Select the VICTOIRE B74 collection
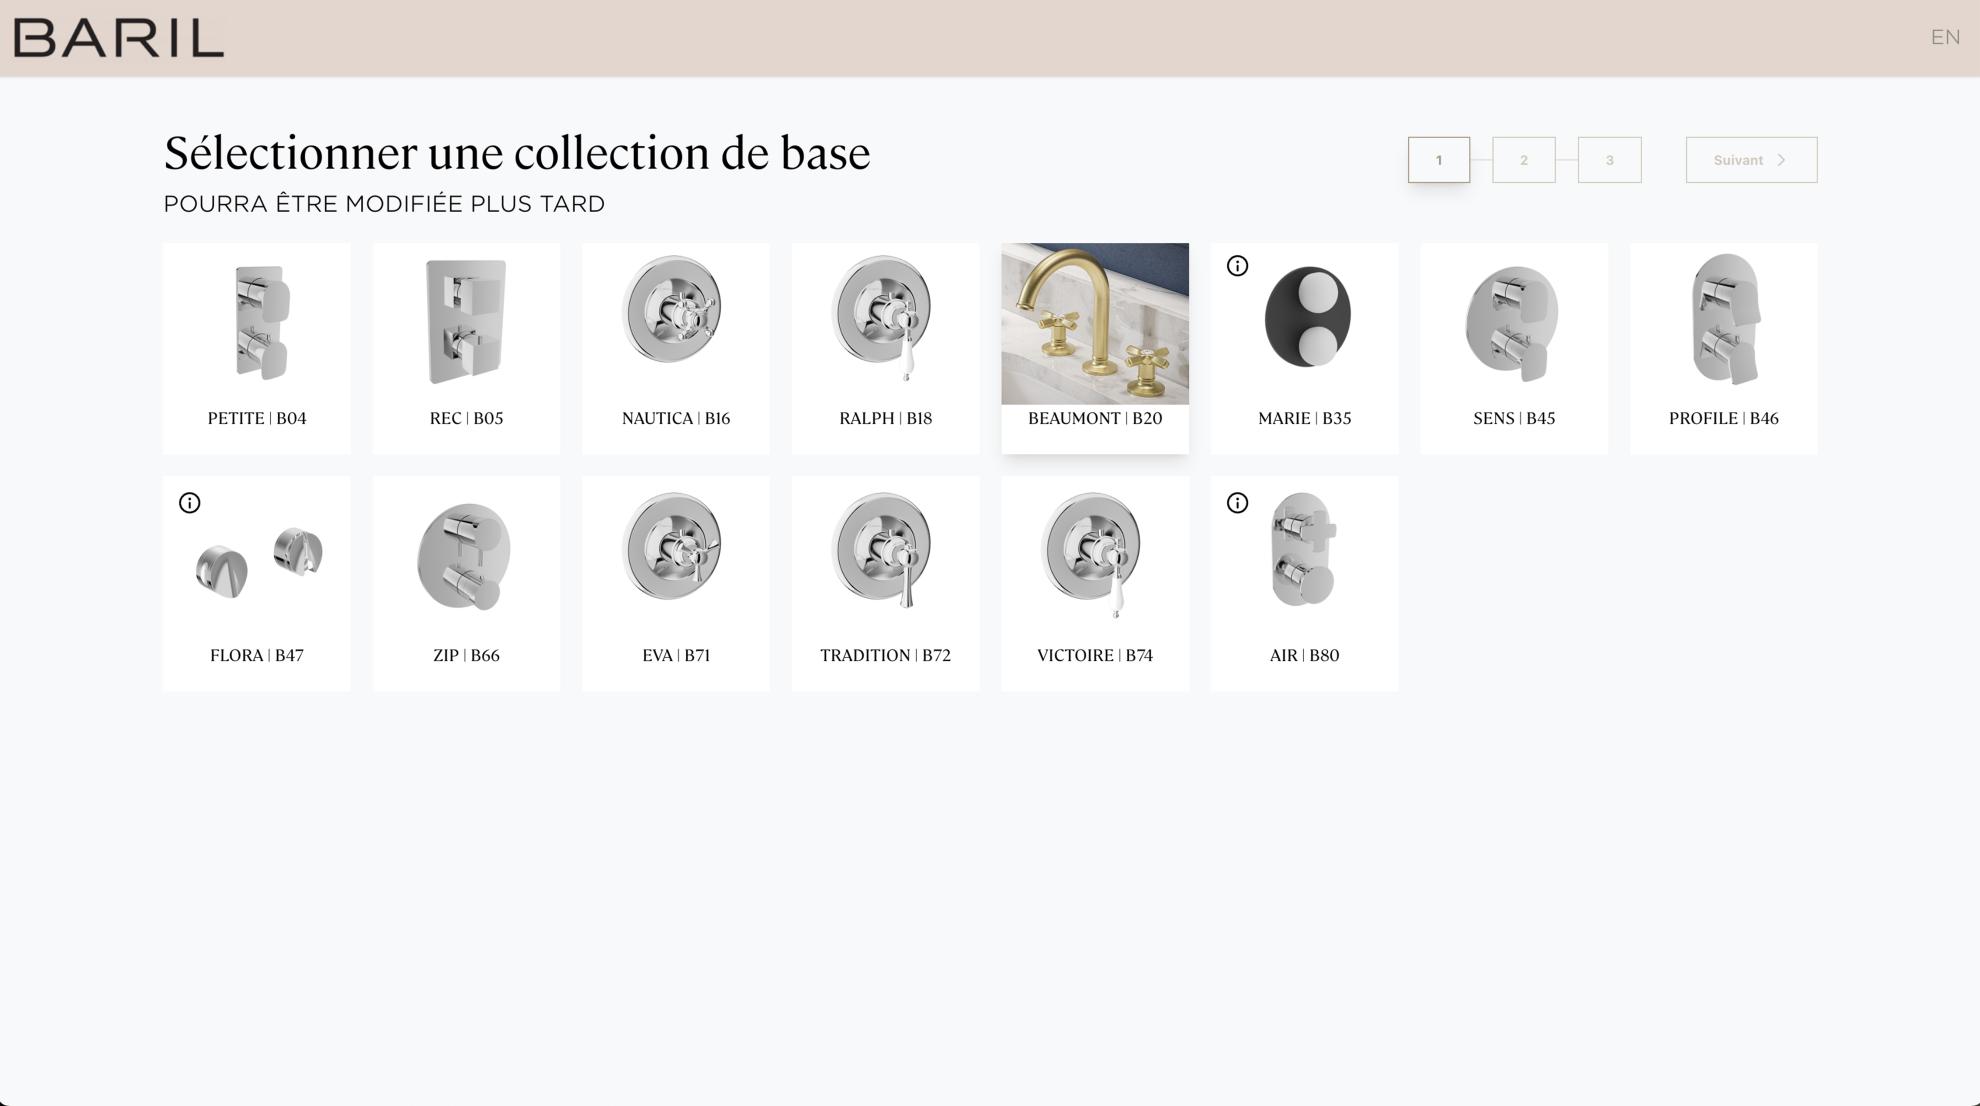Image resolution: width=1980 pixels, height=1106 pixels. click(x=1095, y=583)
